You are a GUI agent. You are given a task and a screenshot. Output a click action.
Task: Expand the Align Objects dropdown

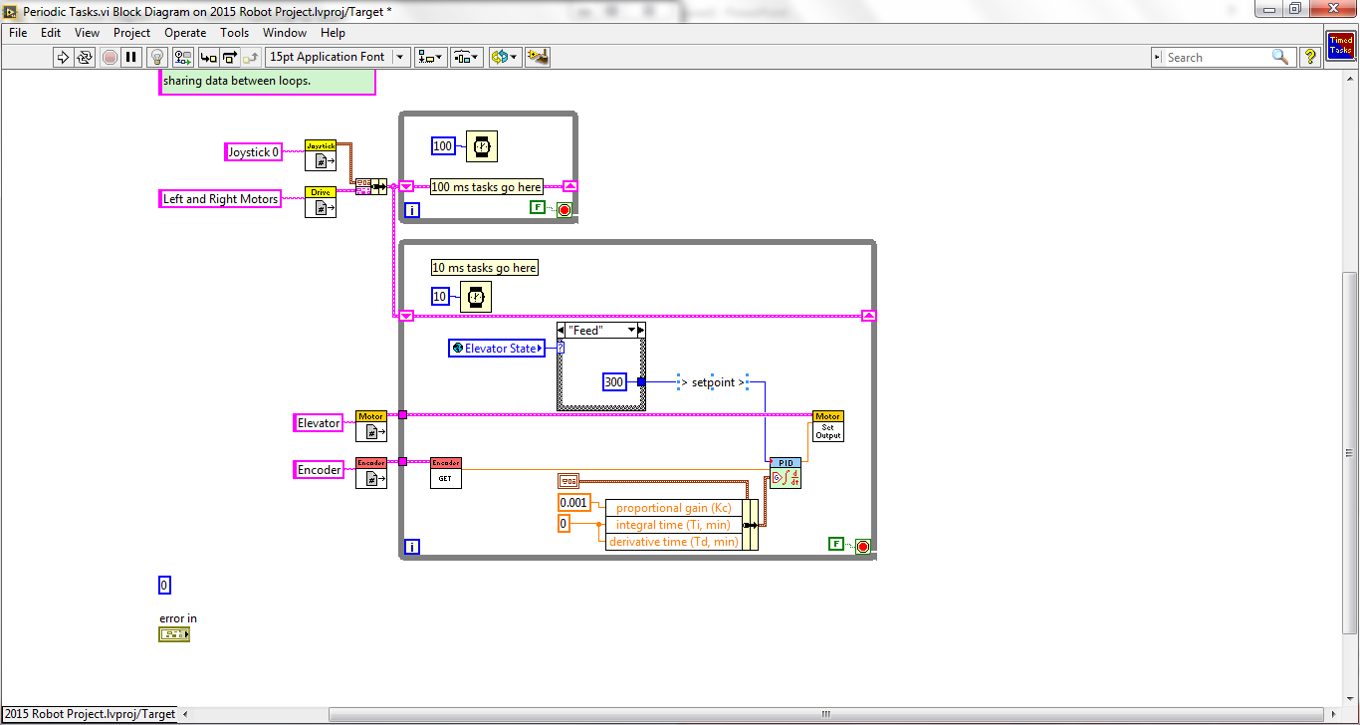pos(432,58)
